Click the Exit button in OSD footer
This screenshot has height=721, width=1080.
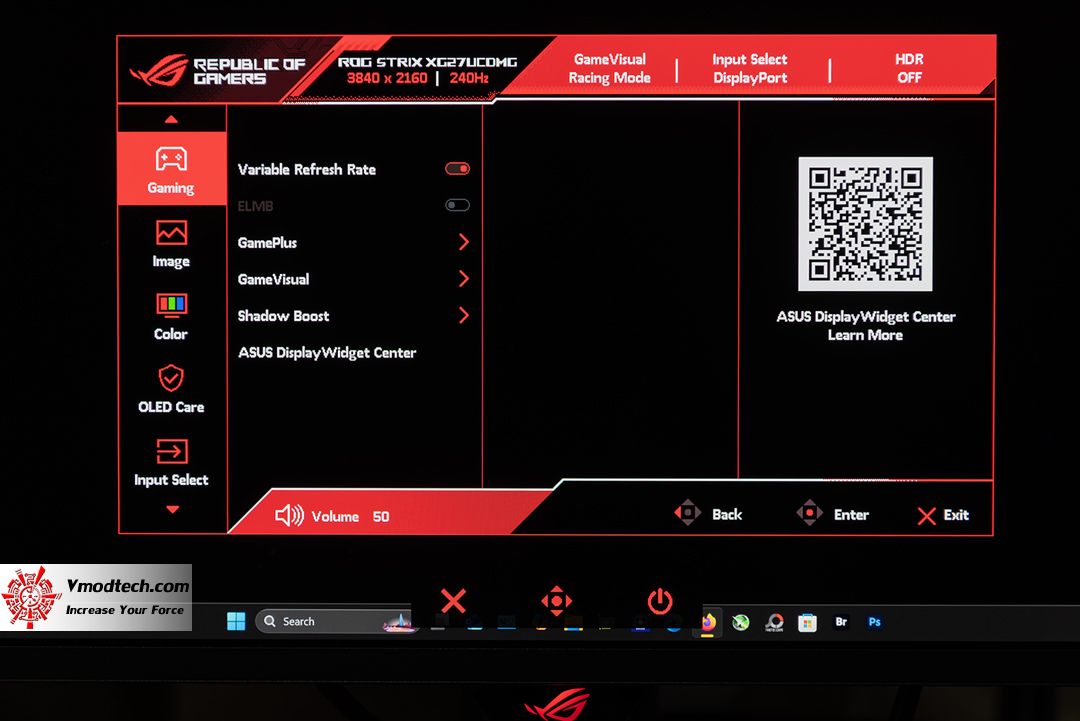[943, 515]
